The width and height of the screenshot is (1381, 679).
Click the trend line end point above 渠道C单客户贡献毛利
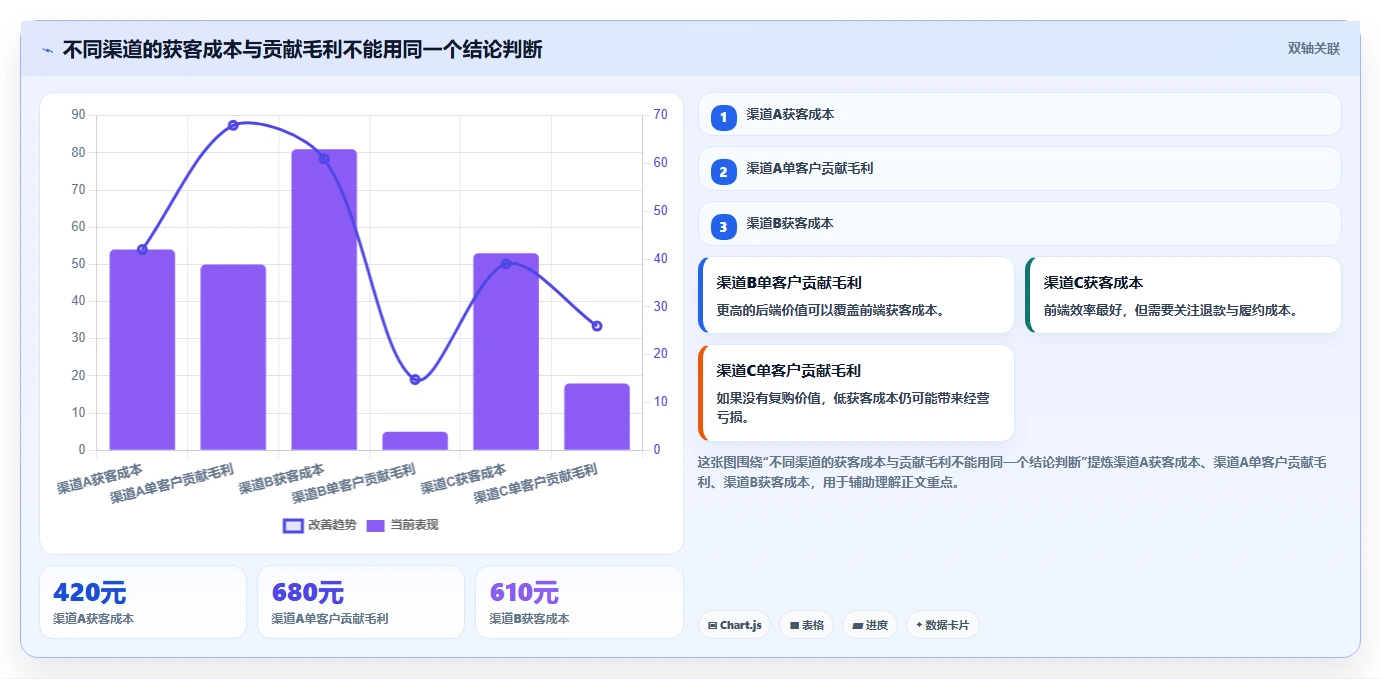point(597,326)
